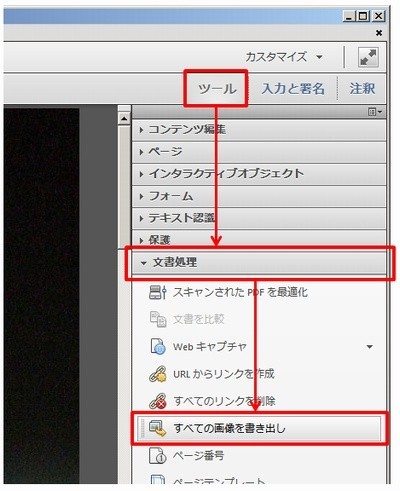Open the Web キャプチャ dropdown arrow
This screenshot has width=400, height=491.
(x=369, y=347)
